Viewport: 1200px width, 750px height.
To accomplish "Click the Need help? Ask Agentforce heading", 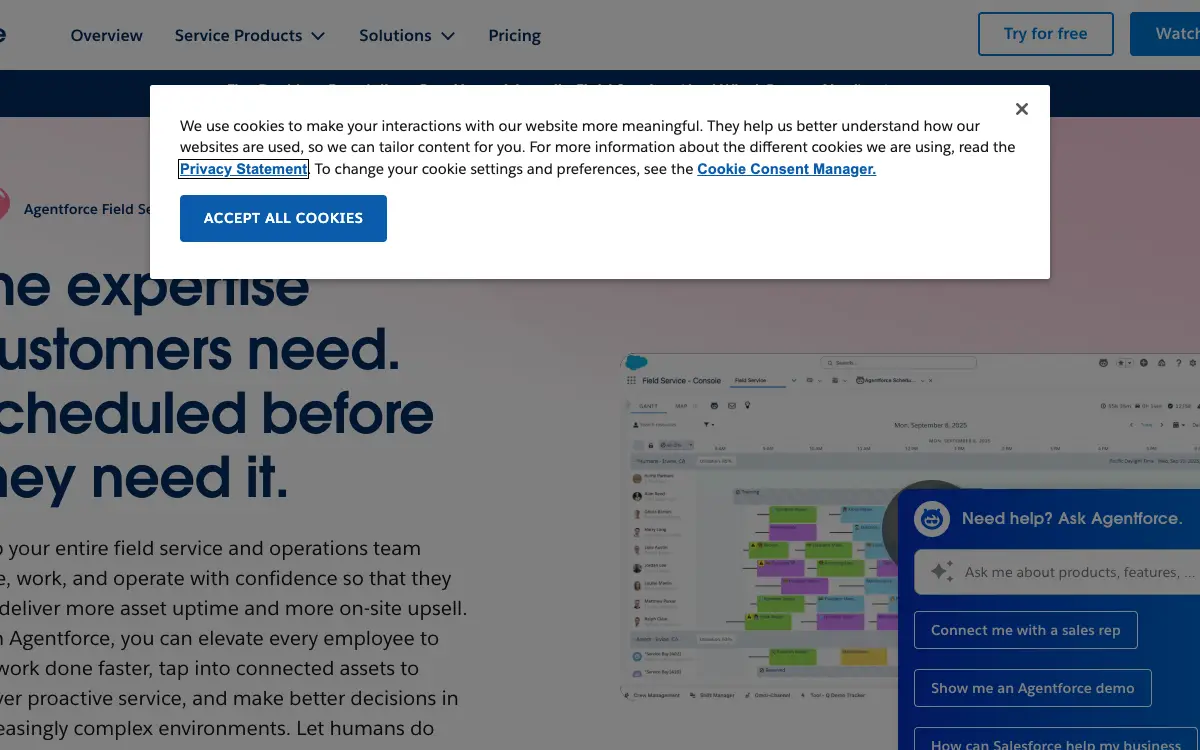I will 1071,519.
